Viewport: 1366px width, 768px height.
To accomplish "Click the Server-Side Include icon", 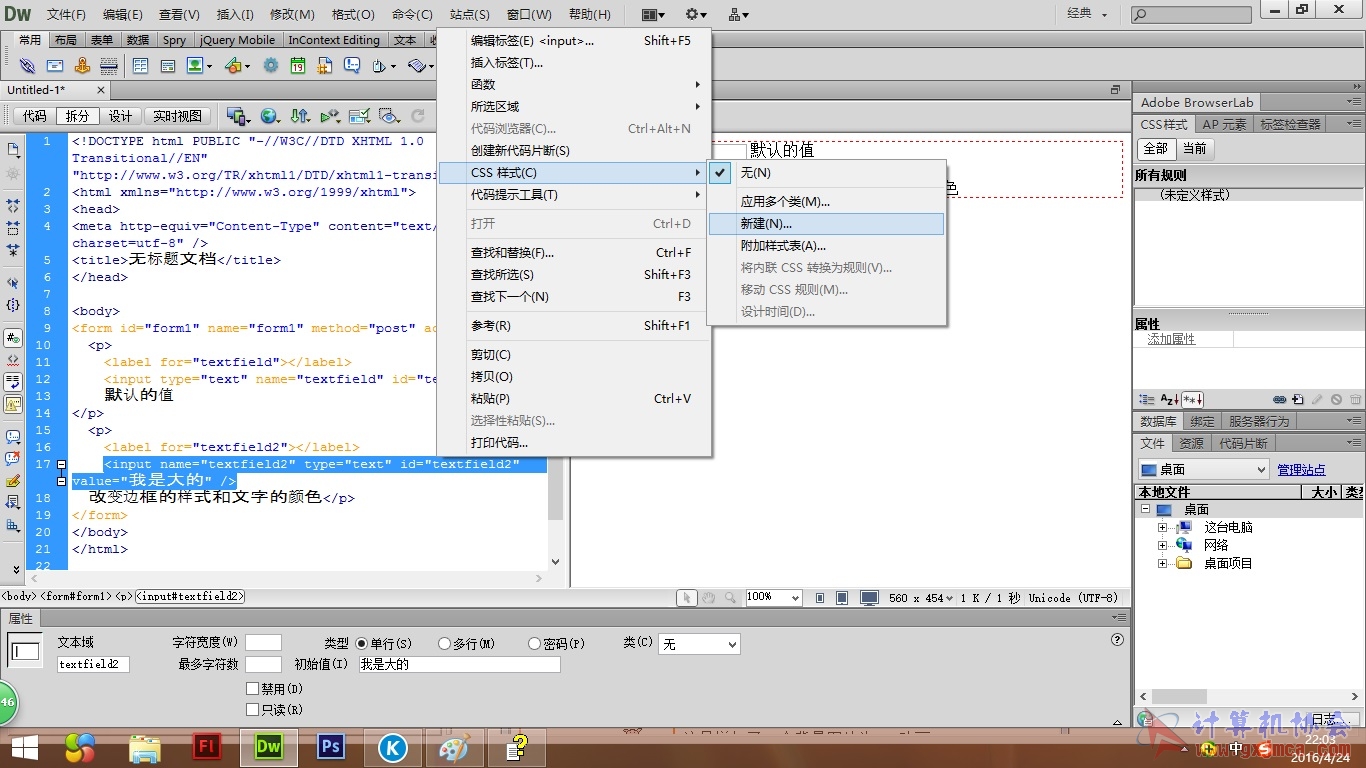I will [x=325, y=65].
